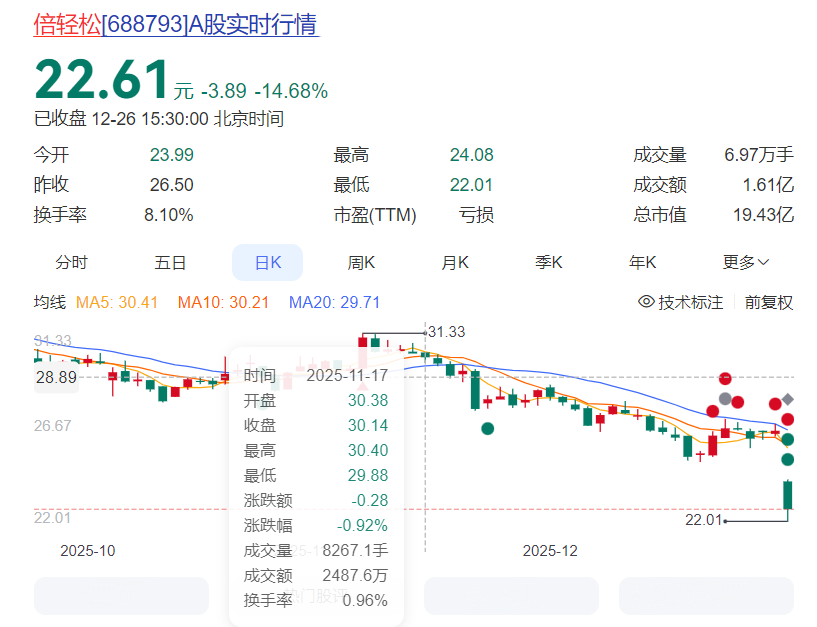Screen dimensions: 817x627
Task: Click the 2025-10 date axis label
Action: pos(88,551)
